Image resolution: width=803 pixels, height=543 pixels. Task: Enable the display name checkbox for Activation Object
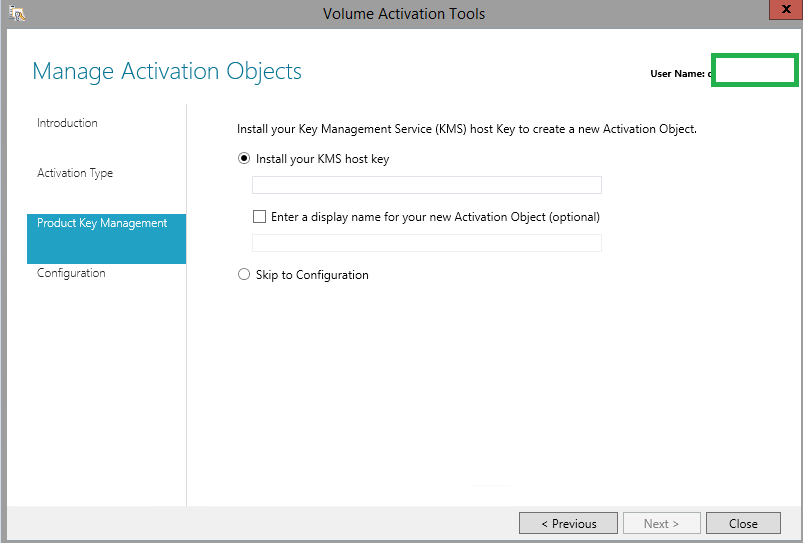point(260,217)
